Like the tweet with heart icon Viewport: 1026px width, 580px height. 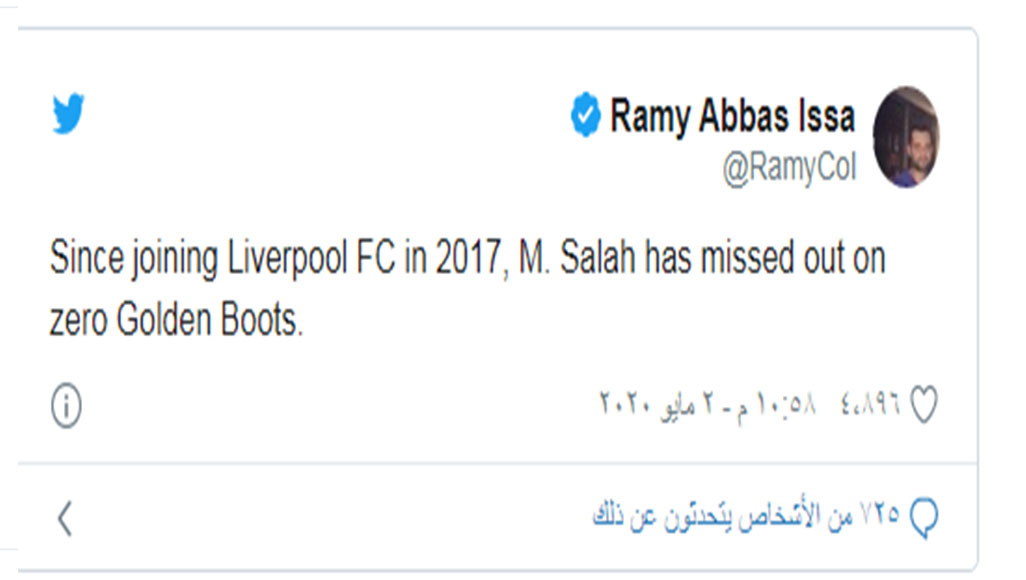(x=924, y=405)
